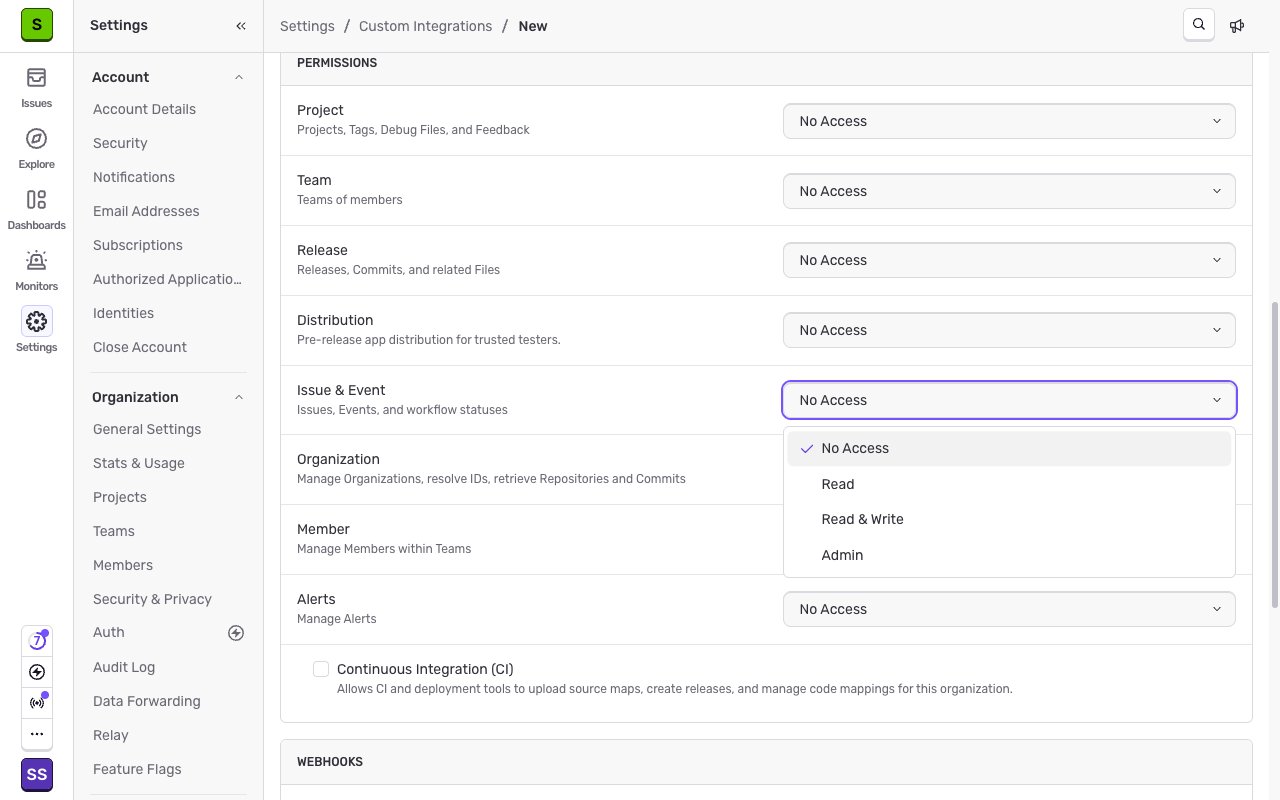Open Stats & Usage page
1280x800 pixels.
[139, 463]
